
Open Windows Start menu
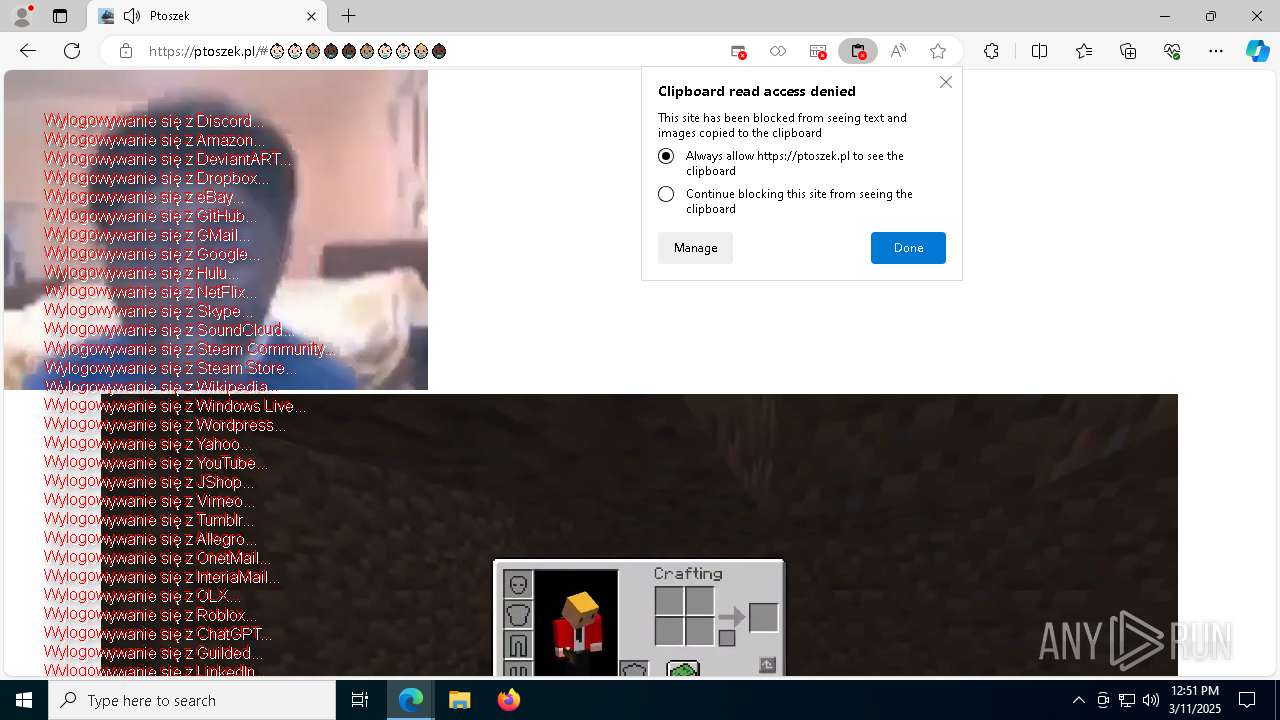[x=24, y=700]
